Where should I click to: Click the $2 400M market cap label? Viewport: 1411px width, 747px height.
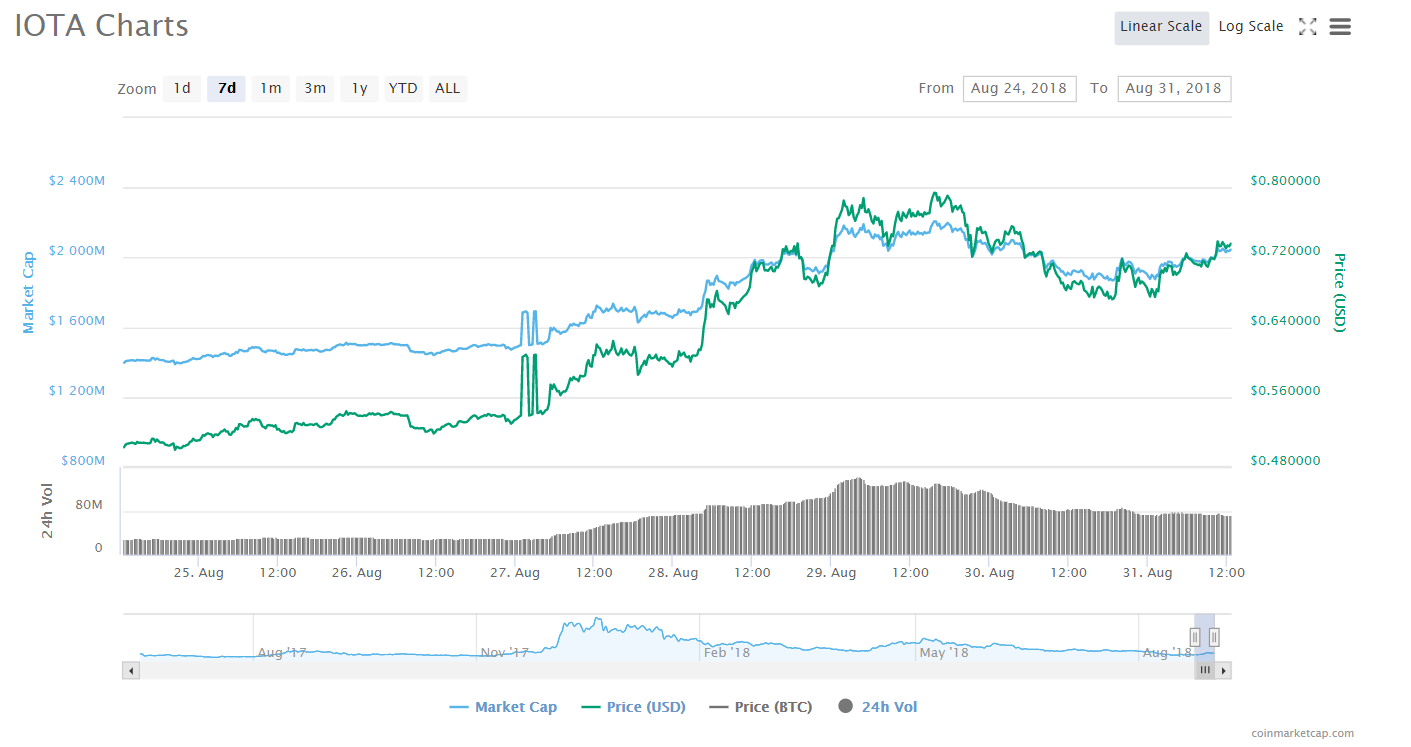[76, 181]
